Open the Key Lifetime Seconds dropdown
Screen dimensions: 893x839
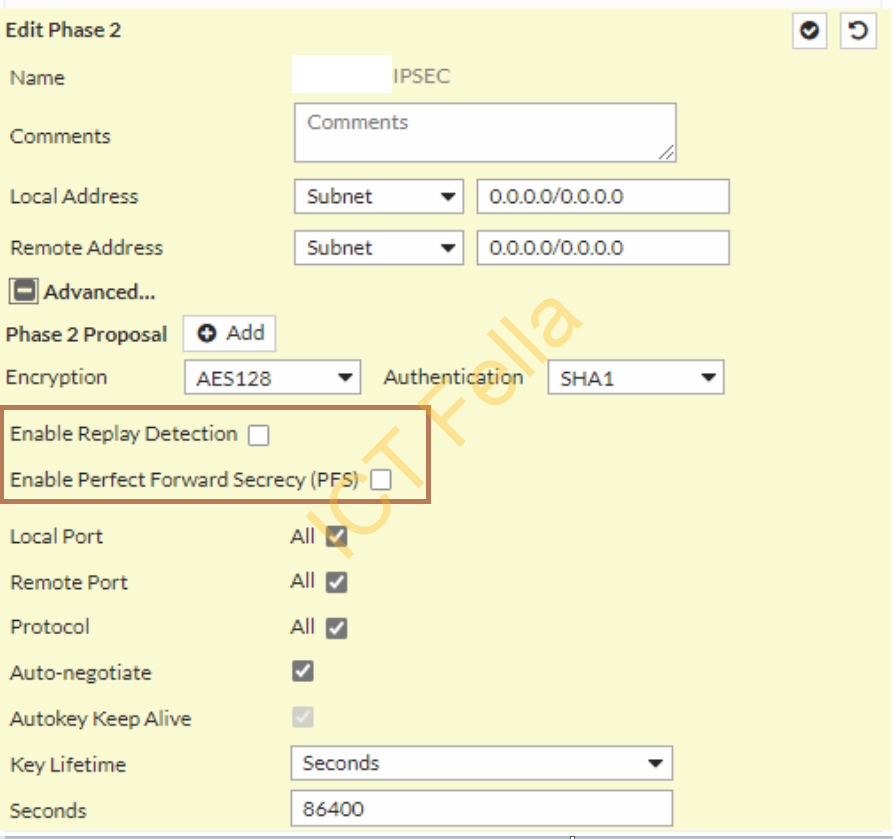pos(481,764)
